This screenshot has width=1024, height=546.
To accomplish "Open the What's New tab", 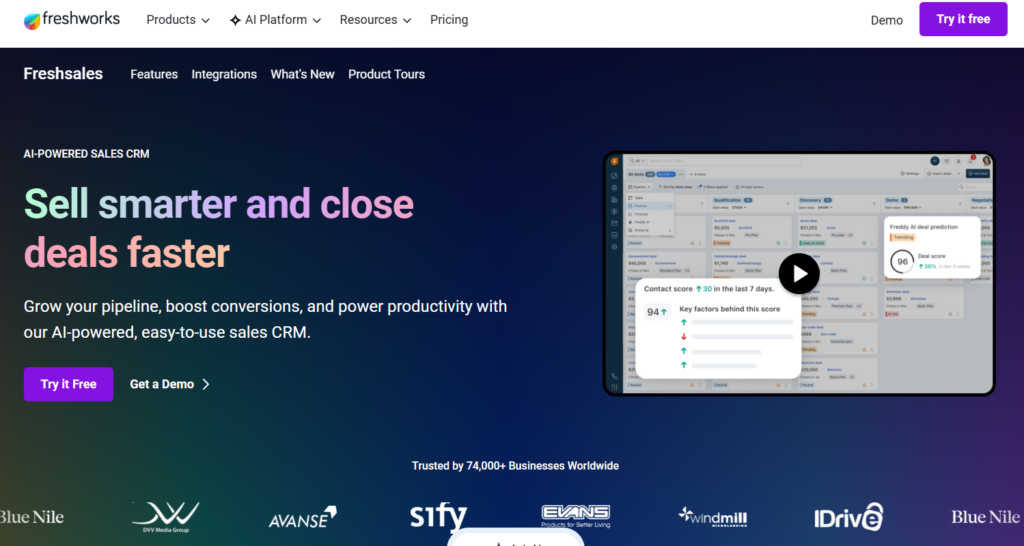I will [302, 74].
